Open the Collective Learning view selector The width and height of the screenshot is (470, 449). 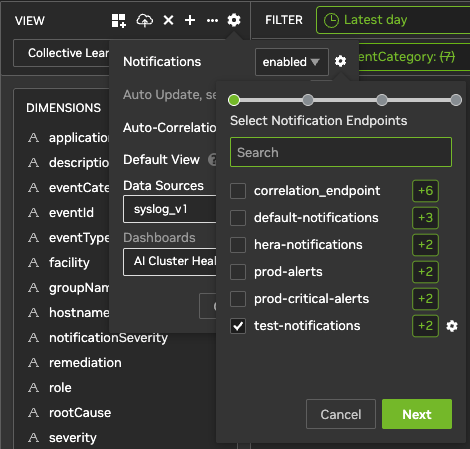(x=61, y=53)
